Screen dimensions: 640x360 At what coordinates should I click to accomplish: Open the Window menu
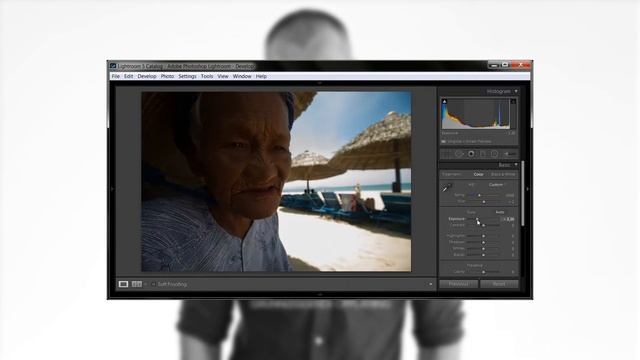pyautogui.click(x=242, y=76)
